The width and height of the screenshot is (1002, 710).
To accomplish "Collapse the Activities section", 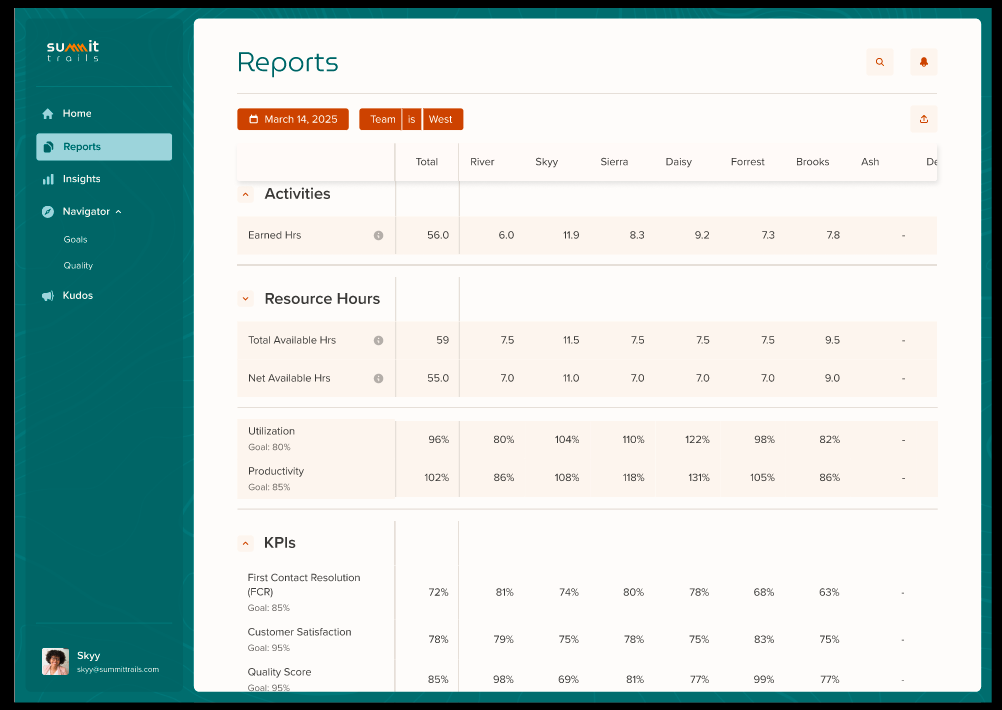I will click(246, 195).
